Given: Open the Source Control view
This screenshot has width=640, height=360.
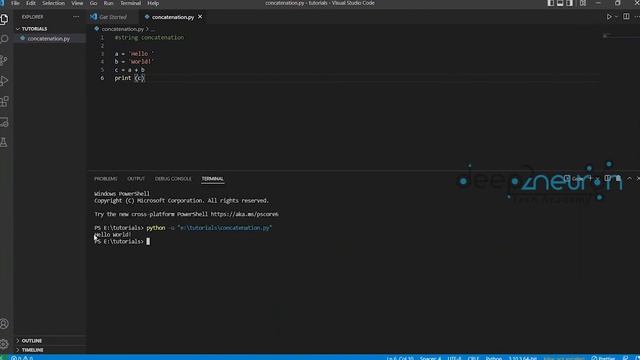Looking at the screenshot, I should [x=4, y=60].
